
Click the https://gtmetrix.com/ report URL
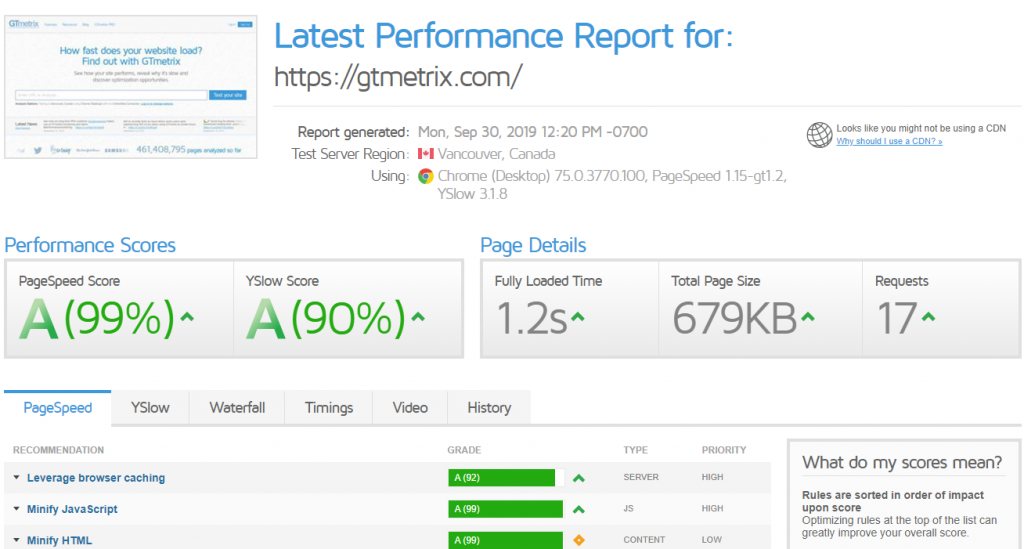pos(398,77)
